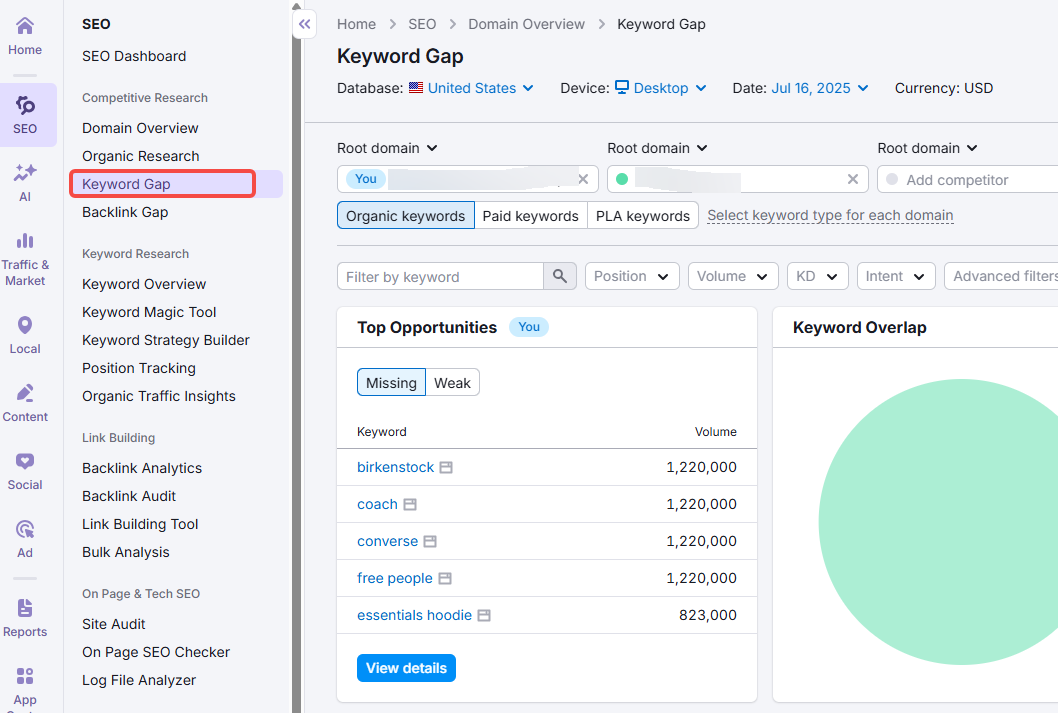Image resolution: width=1058 pixels, height=713 pixels.
Task: Switch Top Opportunities to Weak keywords
Action: pyautogui.click(x=453, y=382)
